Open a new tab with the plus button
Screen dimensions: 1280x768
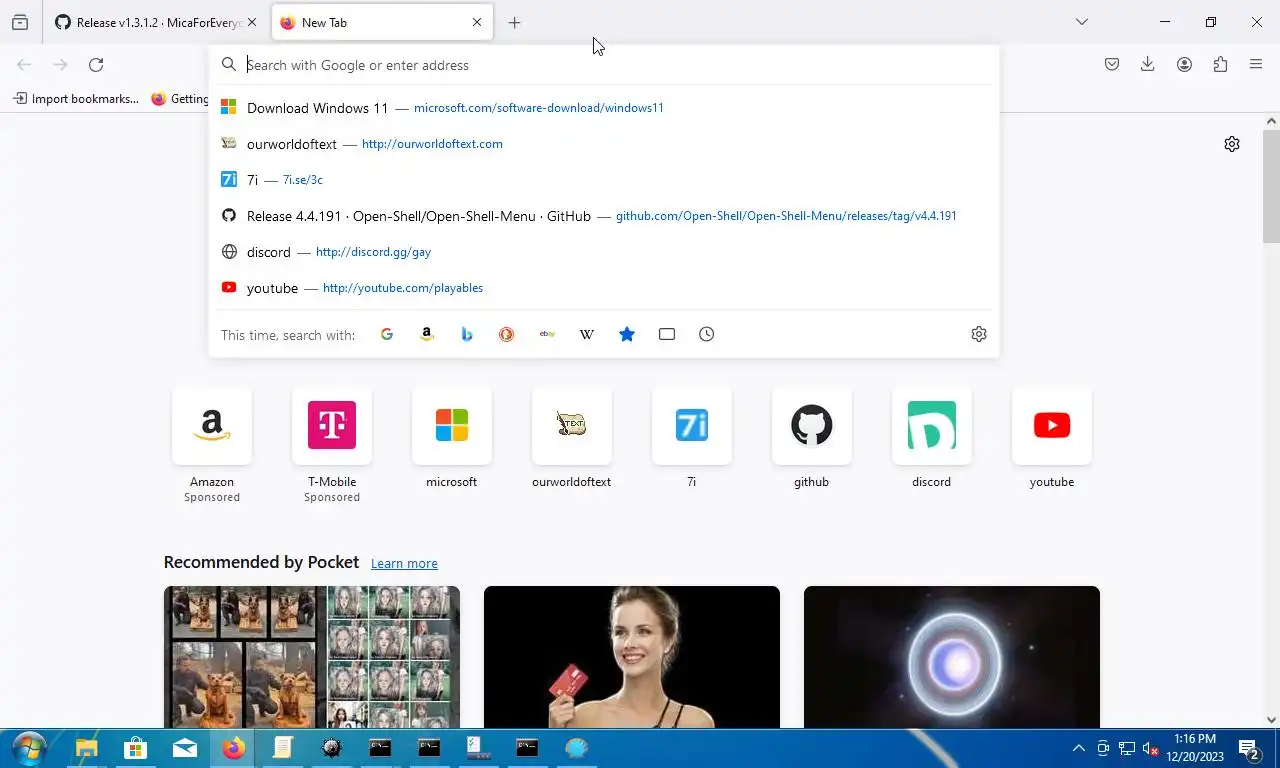(514, 22)
